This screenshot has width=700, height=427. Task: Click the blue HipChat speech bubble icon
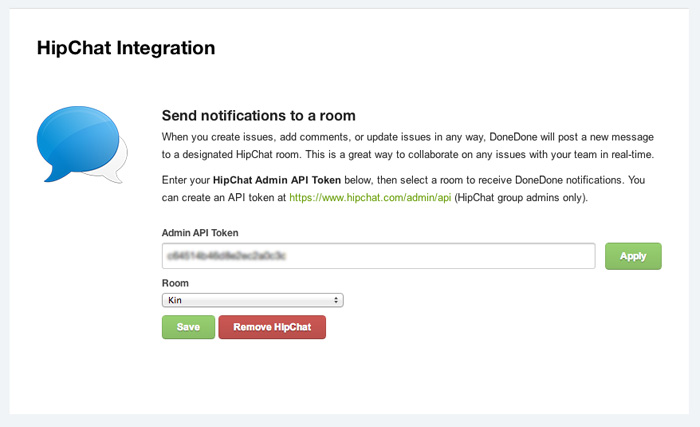click(78, 142)
